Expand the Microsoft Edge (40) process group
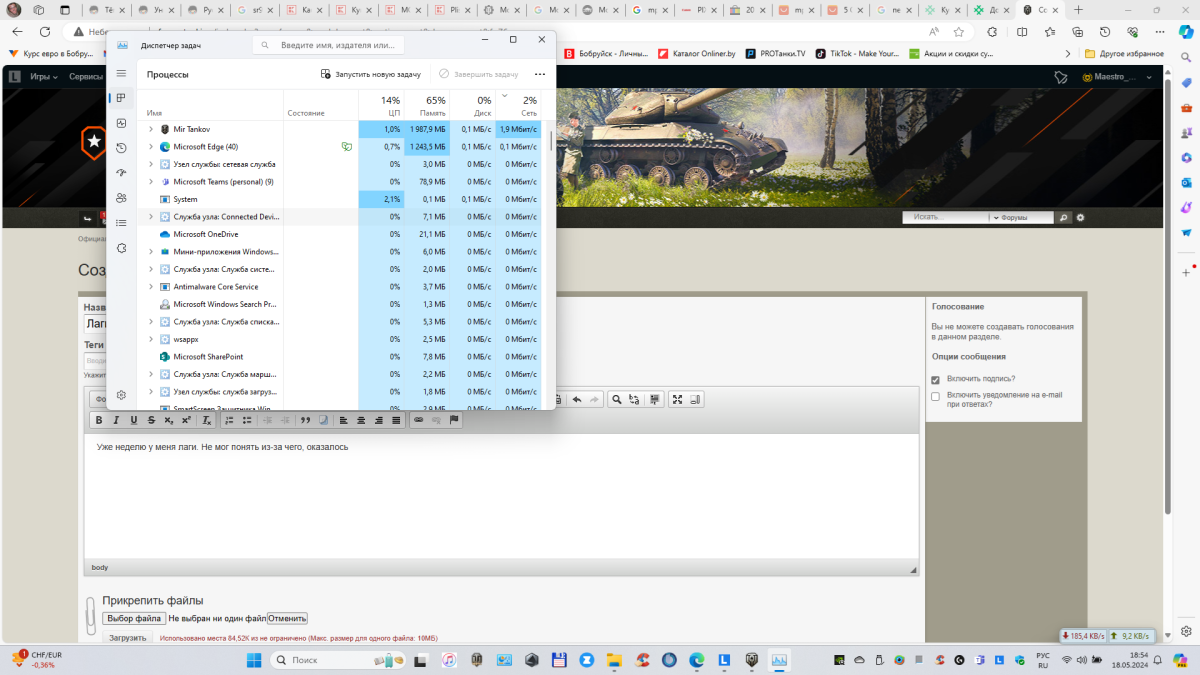 pyautogui.click(x=151, y=147)
